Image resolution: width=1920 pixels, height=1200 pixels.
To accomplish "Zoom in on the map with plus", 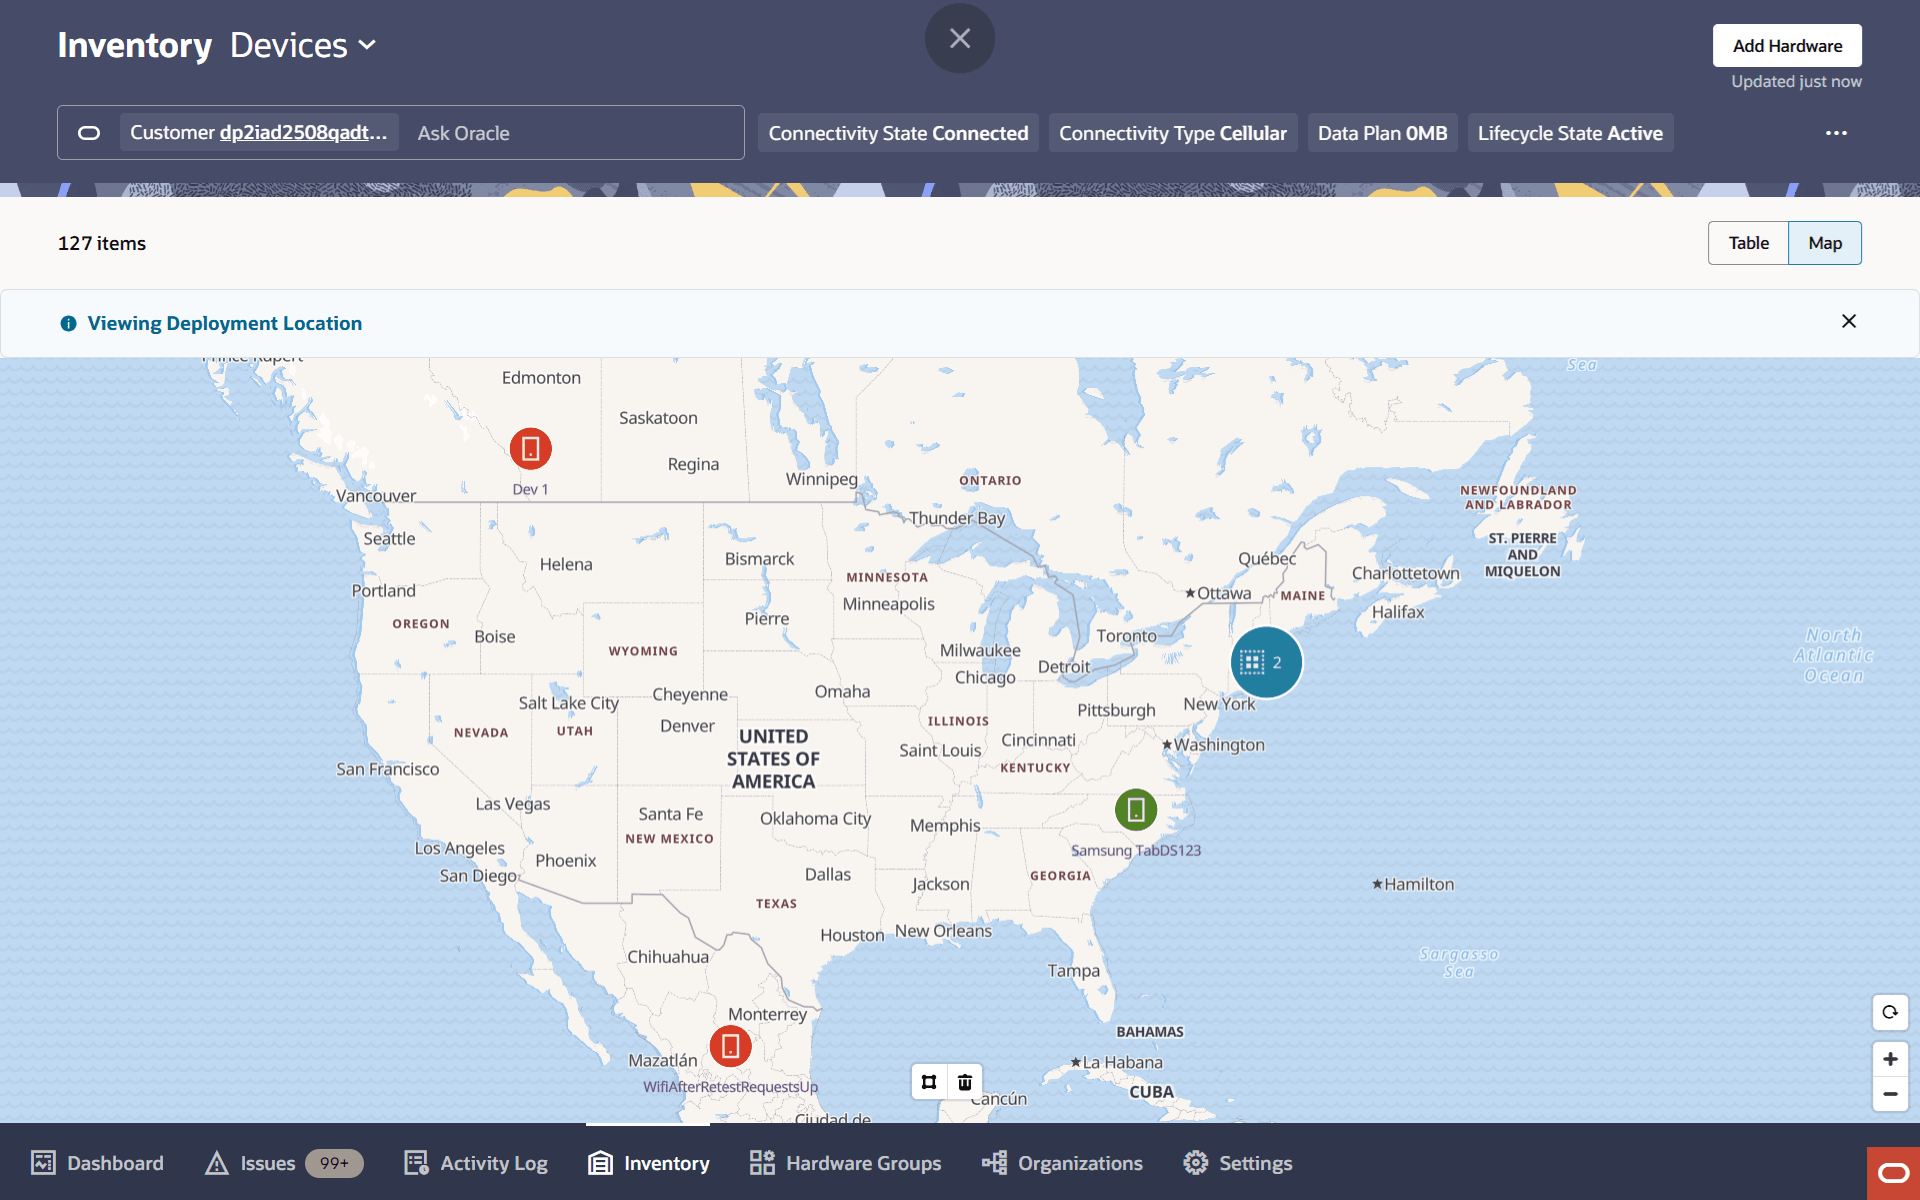I will pos(1890,1059).
